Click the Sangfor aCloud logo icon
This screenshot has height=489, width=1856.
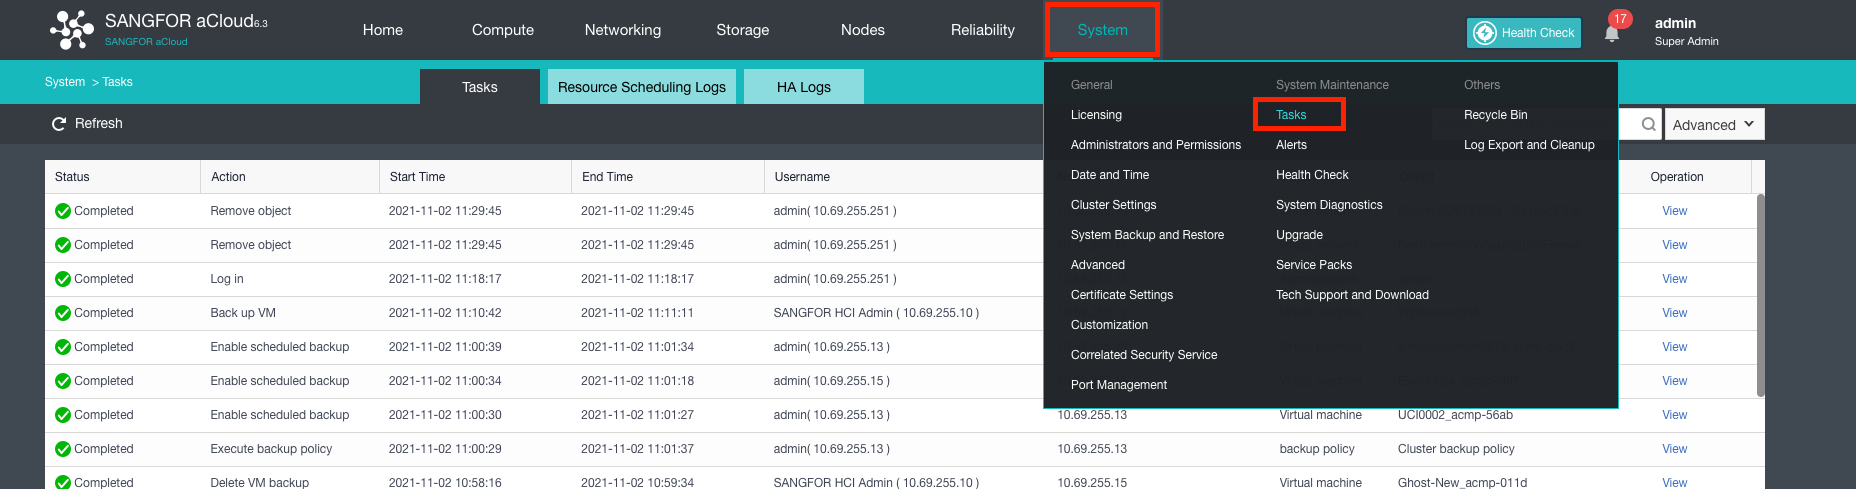pos(72,30)
